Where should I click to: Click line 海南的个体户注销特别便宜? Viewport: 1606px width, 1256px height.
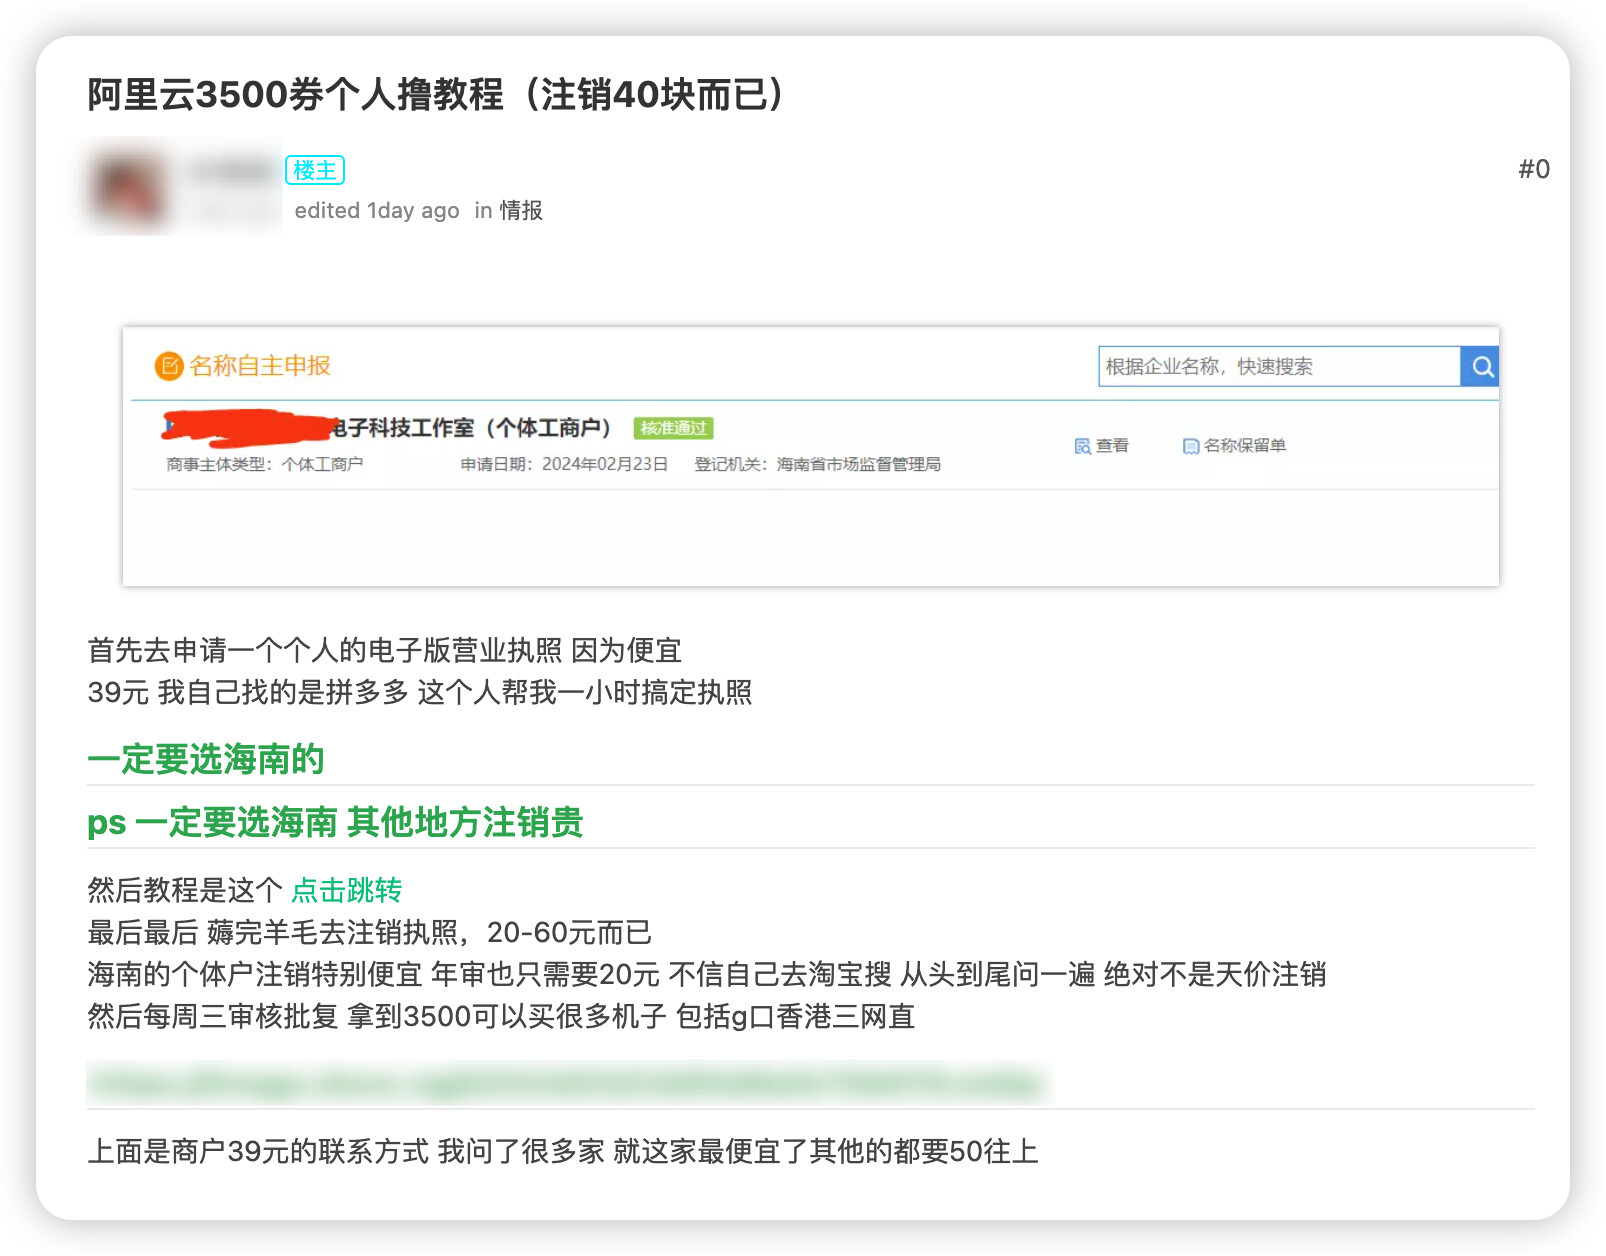click(x=707, y=975)
